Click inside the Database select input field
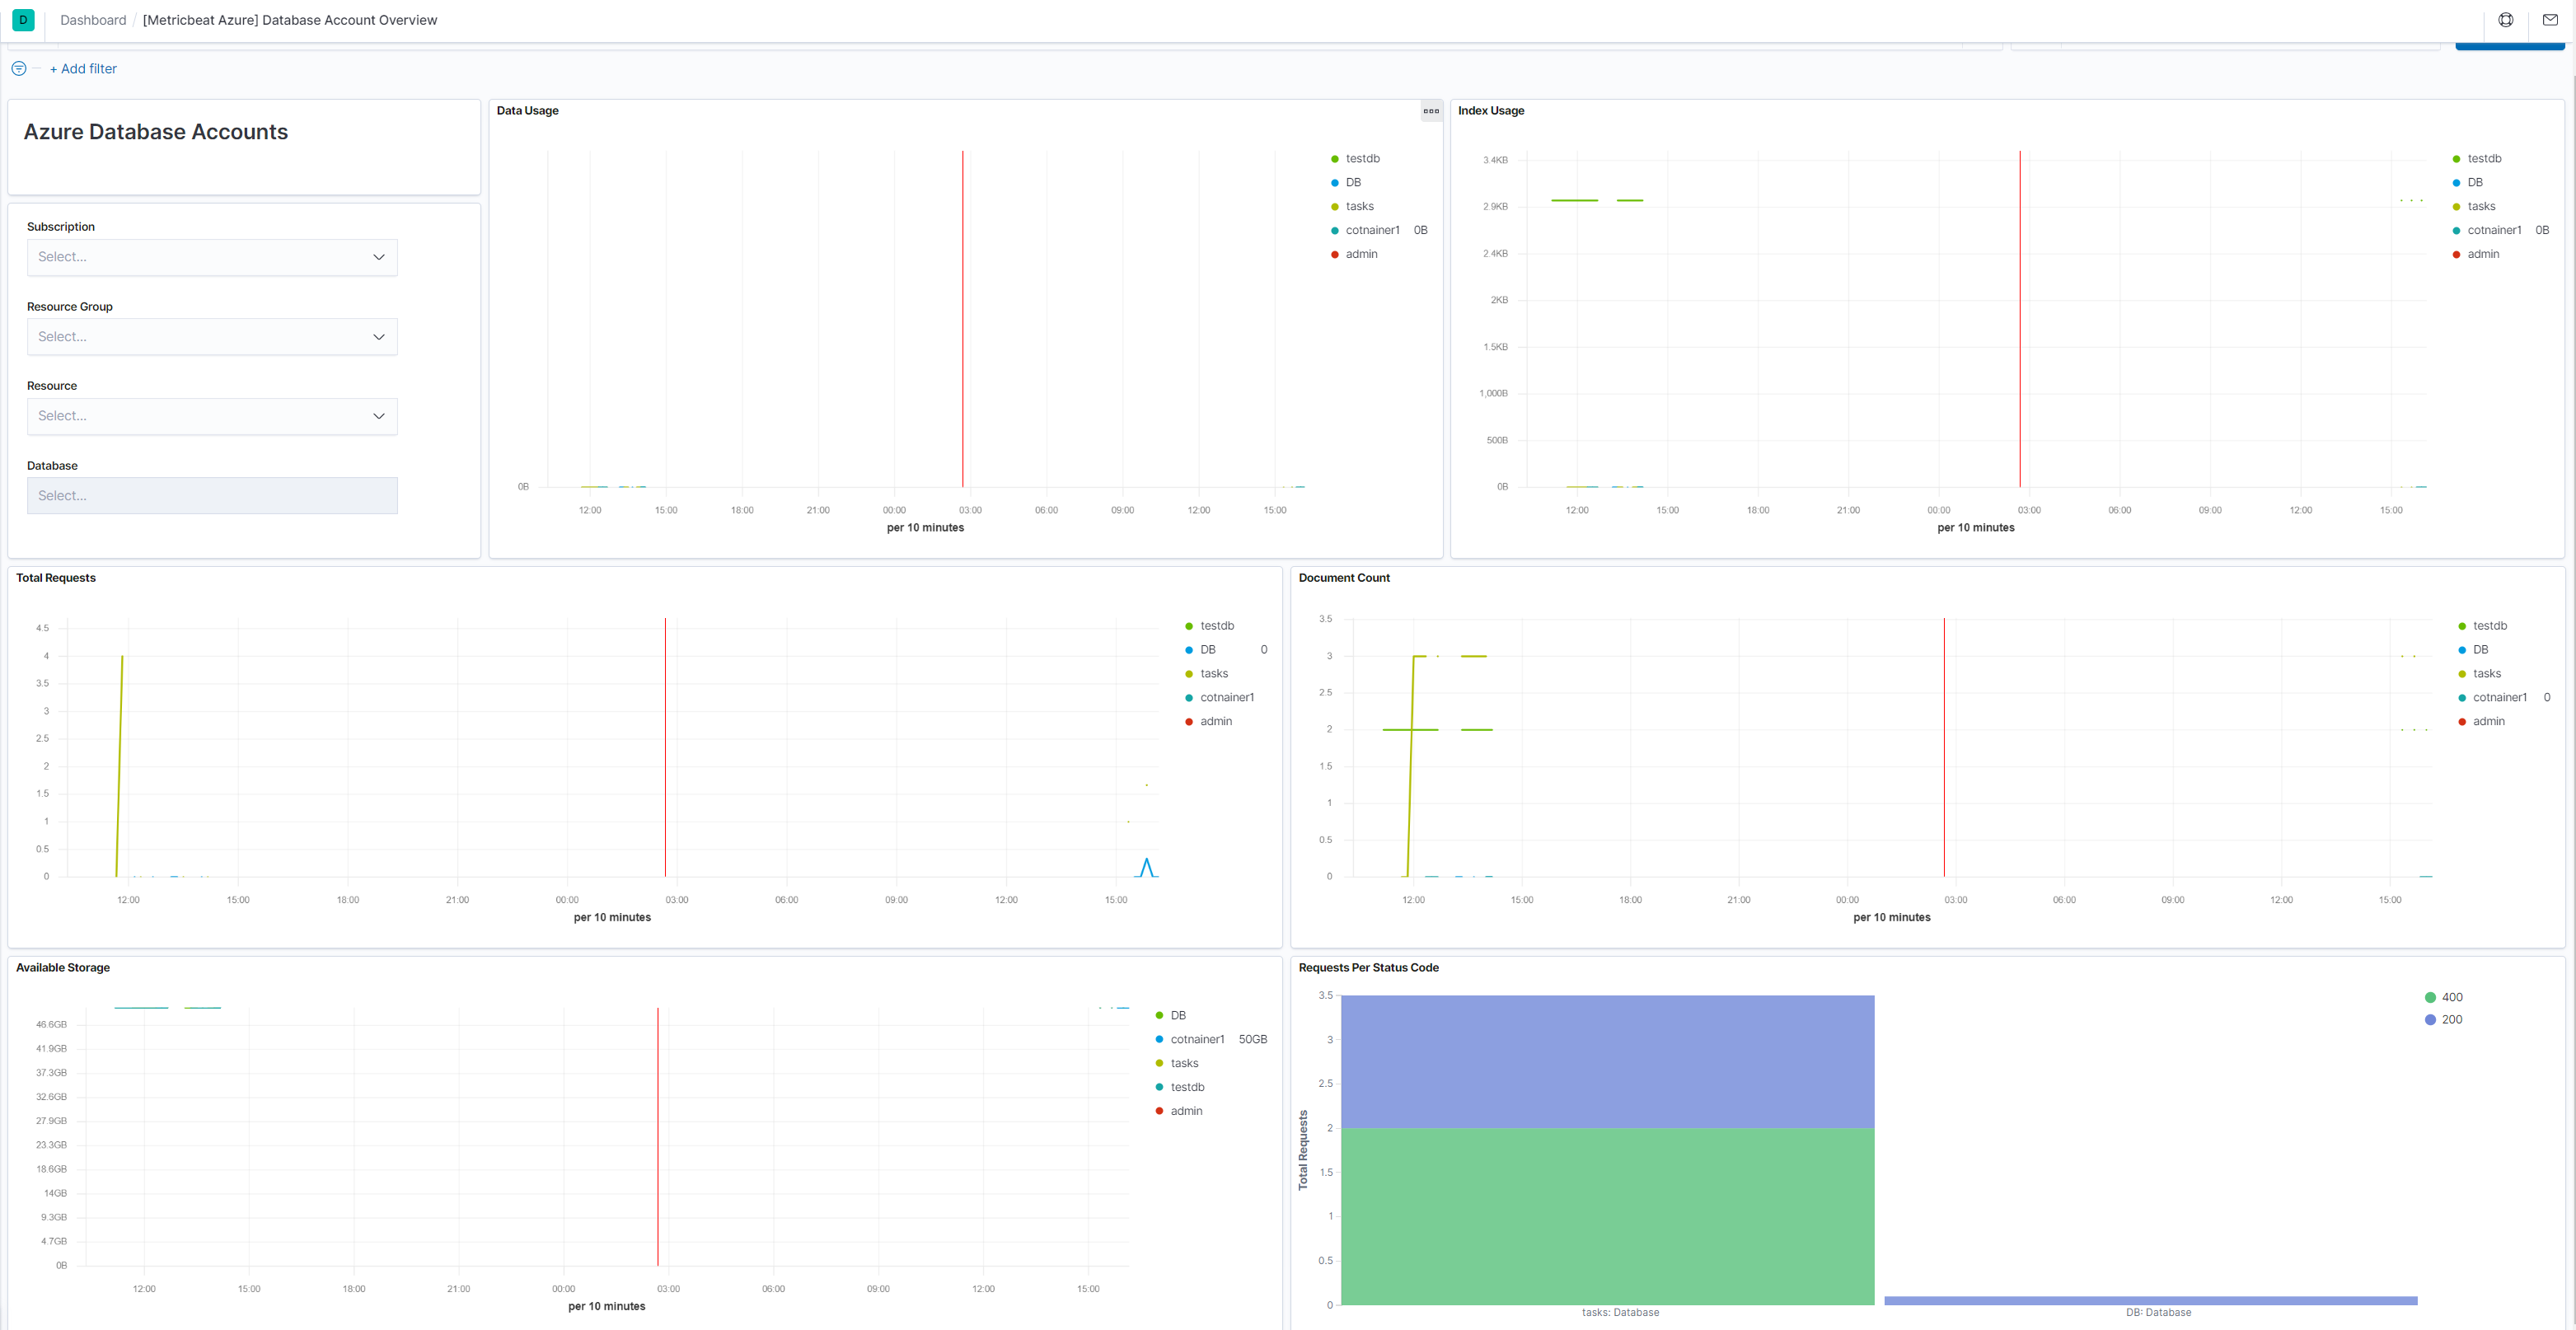The image size is (2576, 1330). point(212,495)
